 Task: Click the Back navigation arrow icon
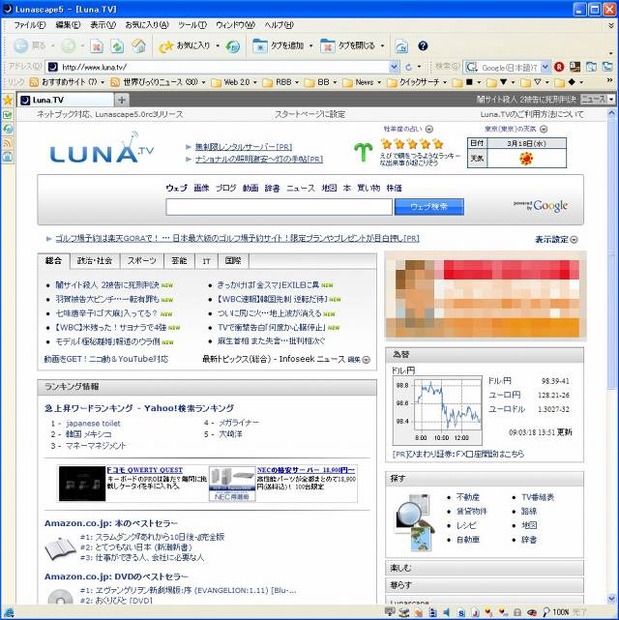(21, 46)
